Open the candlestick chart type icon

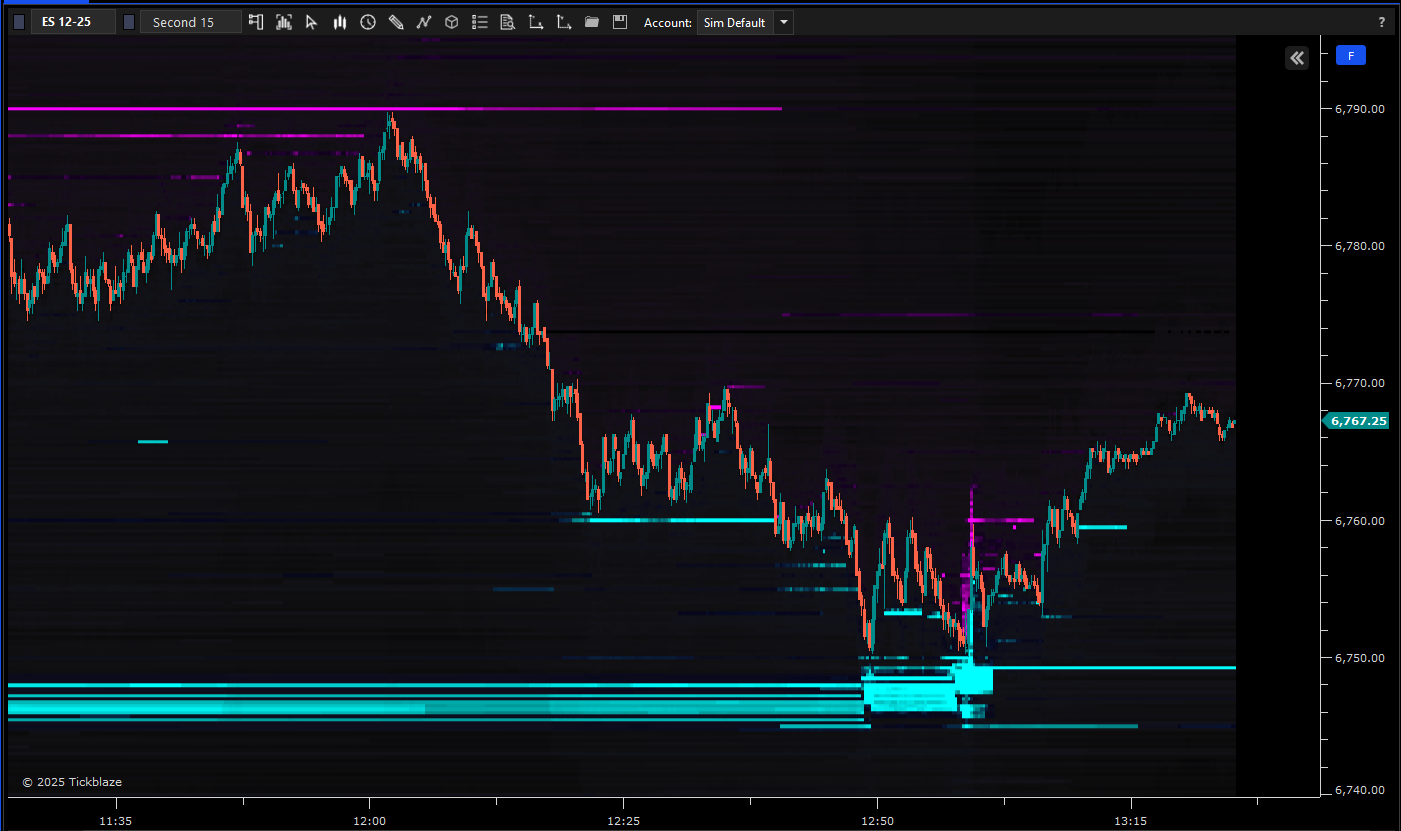(340, 22)
